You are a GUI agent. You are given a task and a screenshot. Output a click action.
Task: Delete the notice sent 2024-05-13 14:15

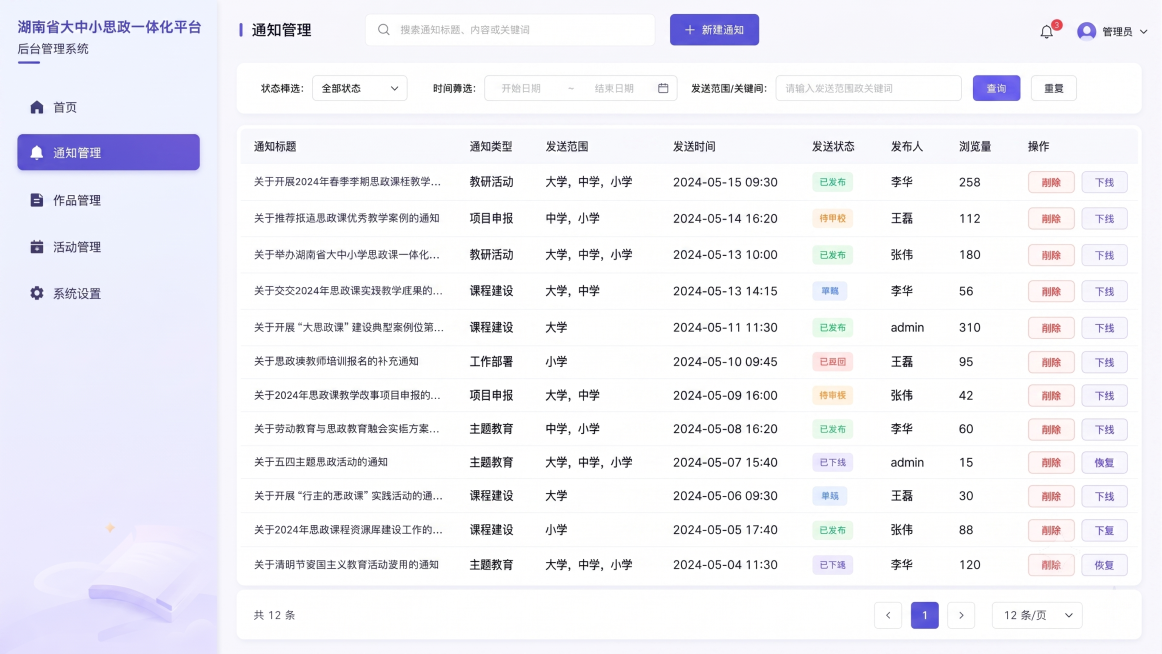tap(1051, 291)
